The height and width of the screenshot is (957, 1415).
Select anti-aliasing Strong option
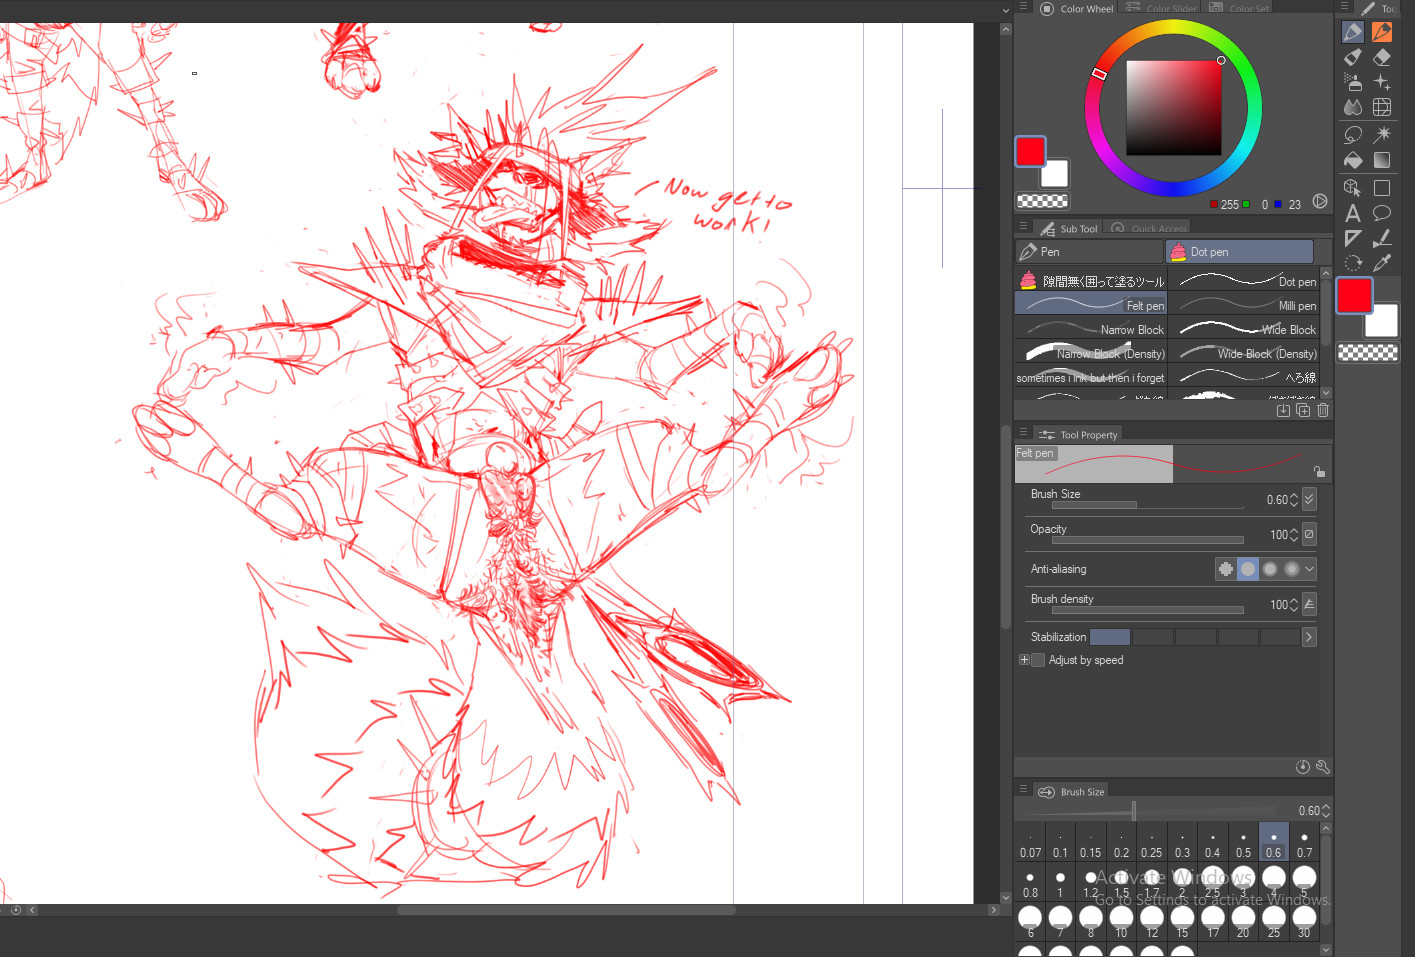[1292, 569]
